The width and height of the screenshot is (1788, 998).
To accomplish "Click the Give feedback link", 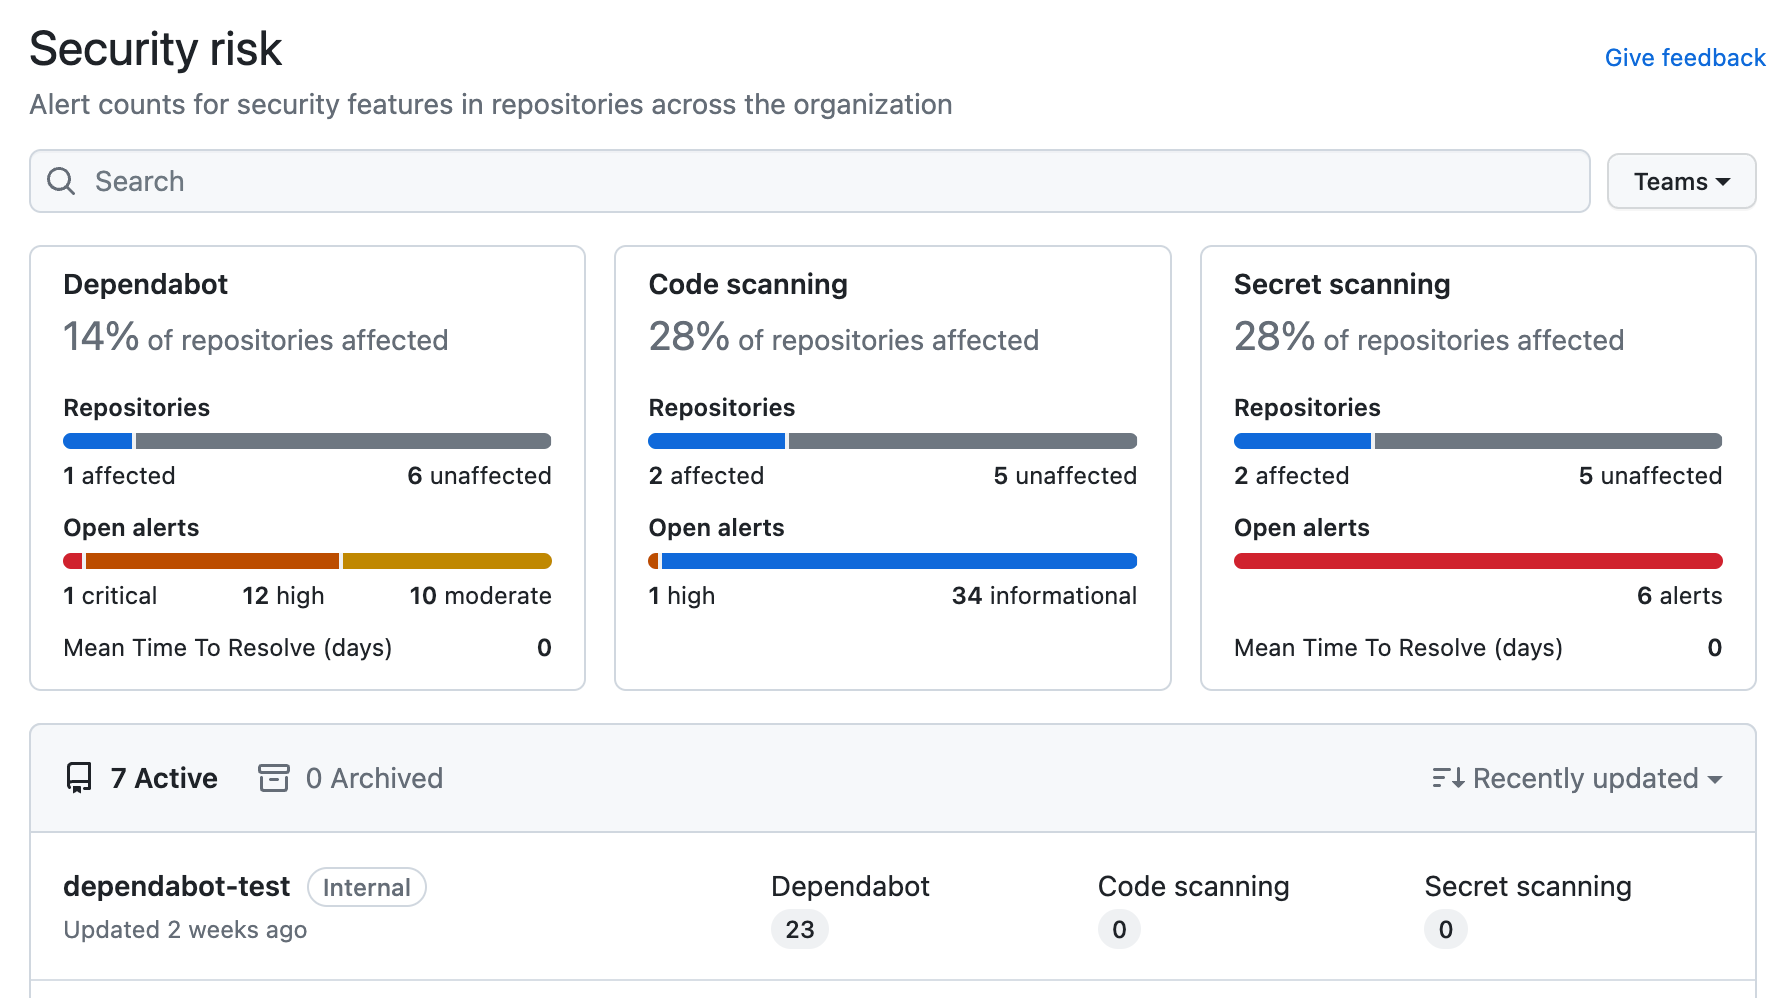I will (x=1684, y=58).
